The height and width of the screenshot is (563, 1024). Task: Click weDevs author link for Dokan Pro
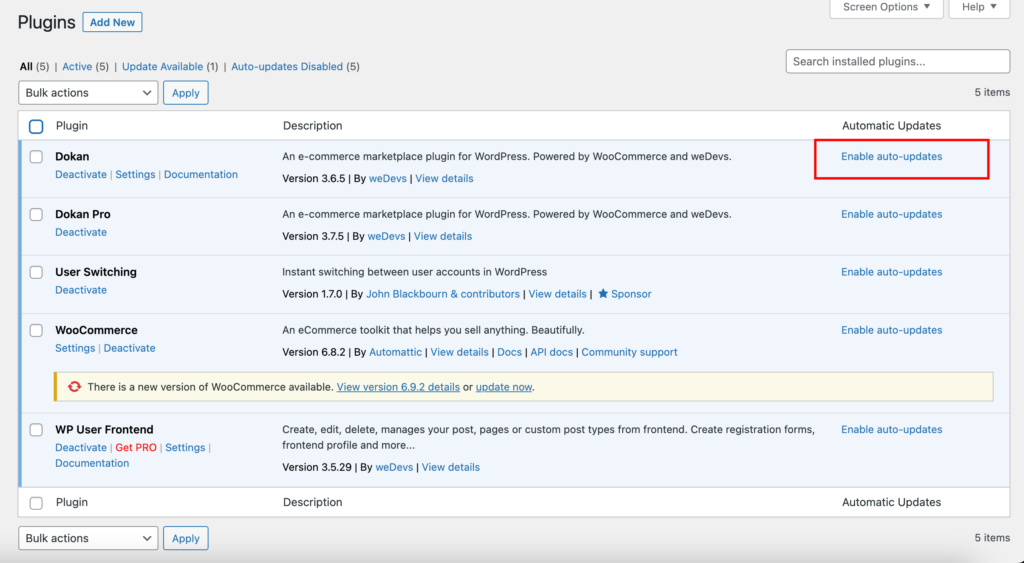(386, 236)
